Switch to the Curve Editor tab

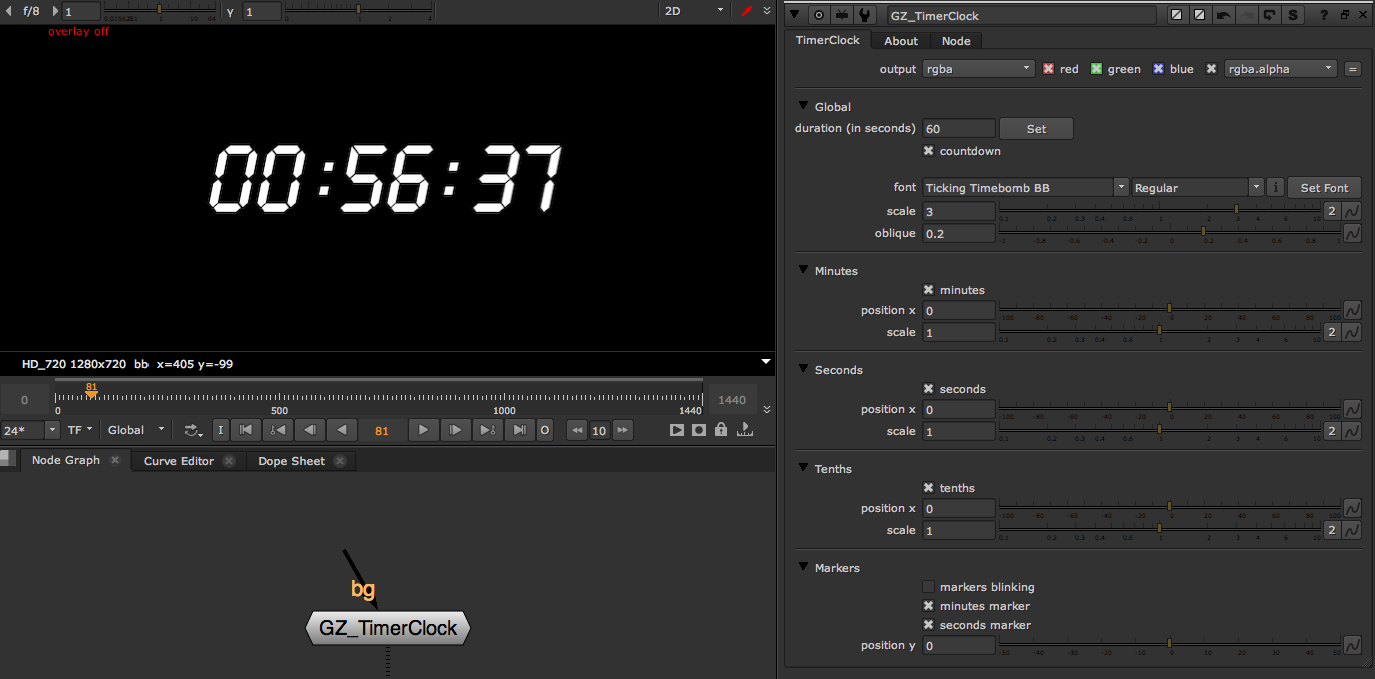(x=178, y=460)
